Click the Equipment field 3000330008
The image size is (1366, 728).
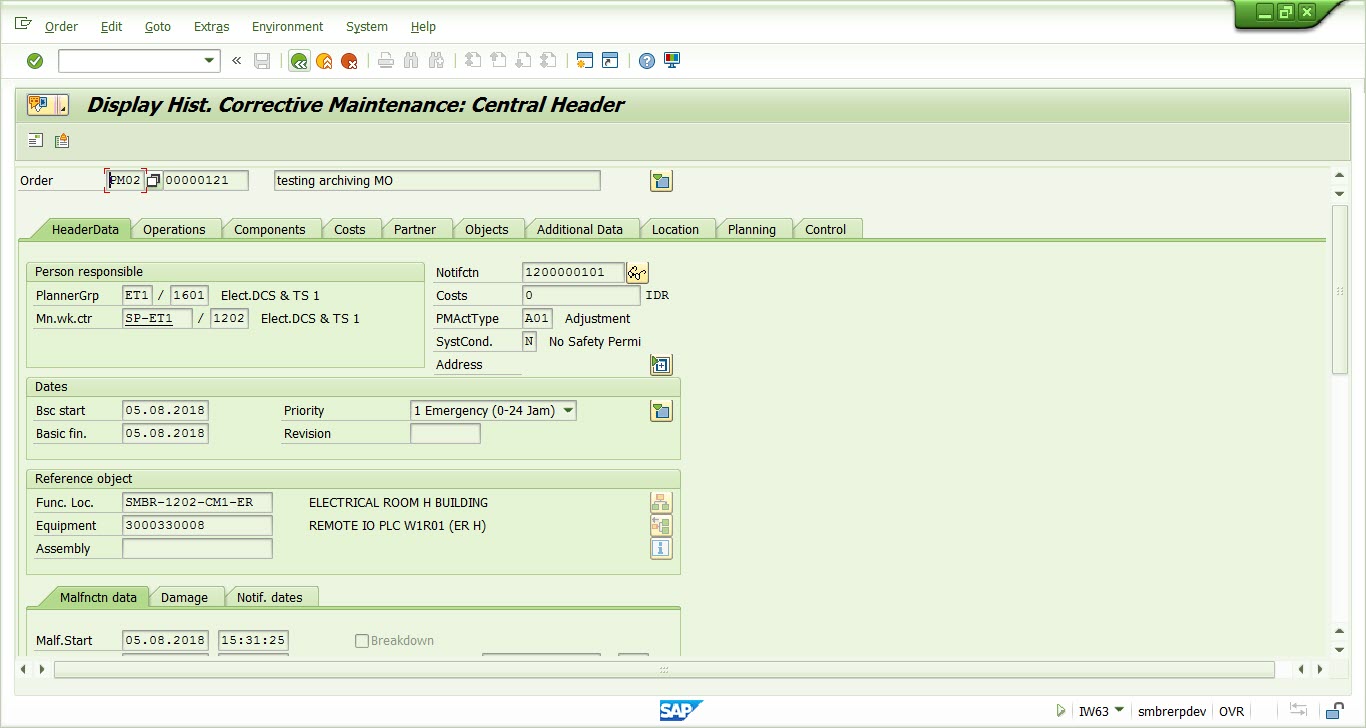(197, 526)
